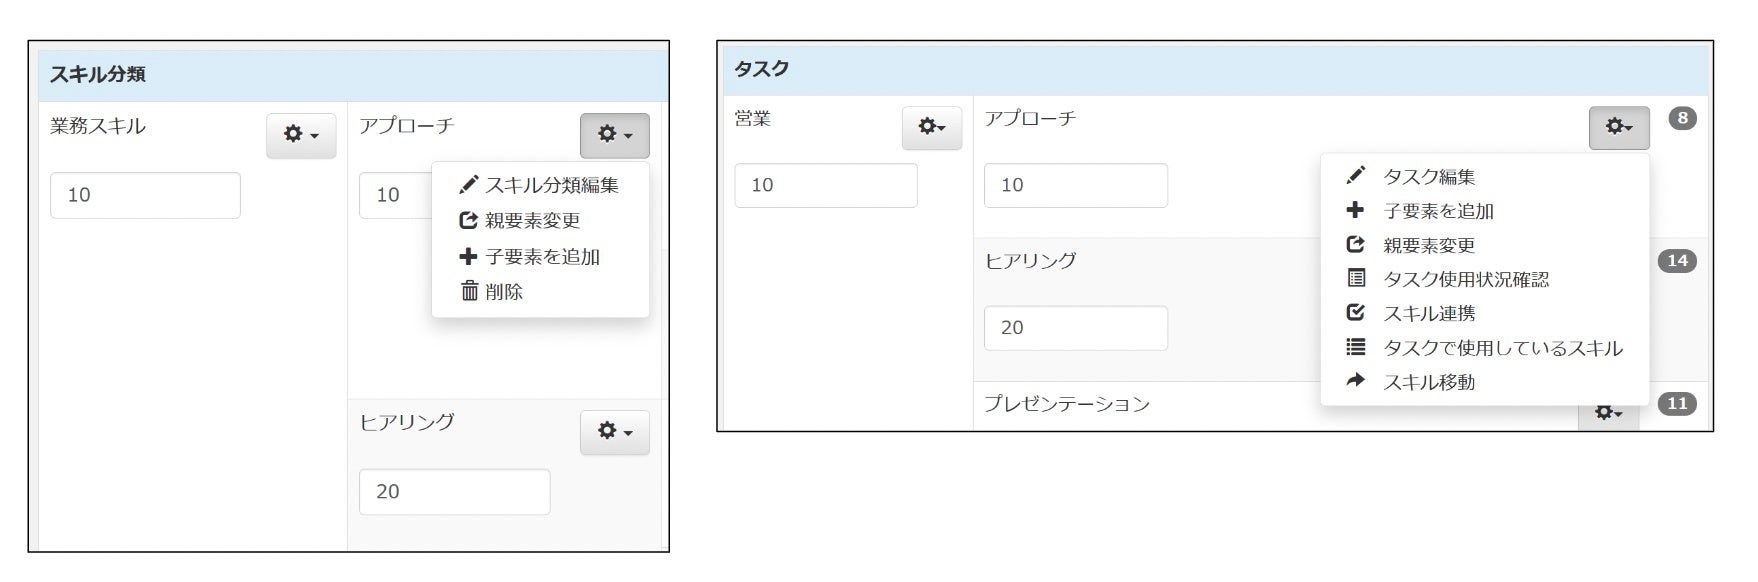
Task: Click the badge showing 14 next to ヒアリング
Action: click(x=1677, y=261)
